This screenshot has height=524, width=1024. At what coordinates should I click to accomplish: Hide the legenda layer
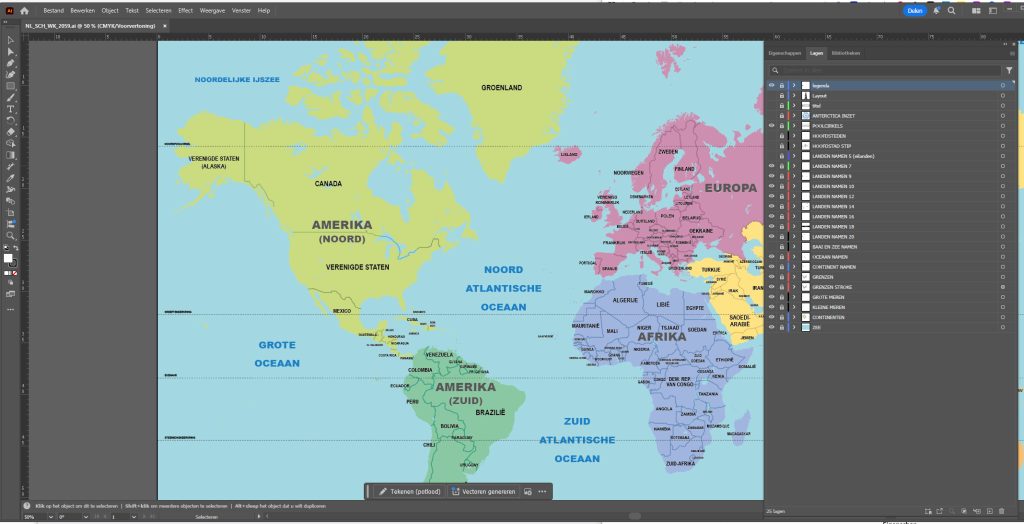pyautogui.click(x=772, y=86)
